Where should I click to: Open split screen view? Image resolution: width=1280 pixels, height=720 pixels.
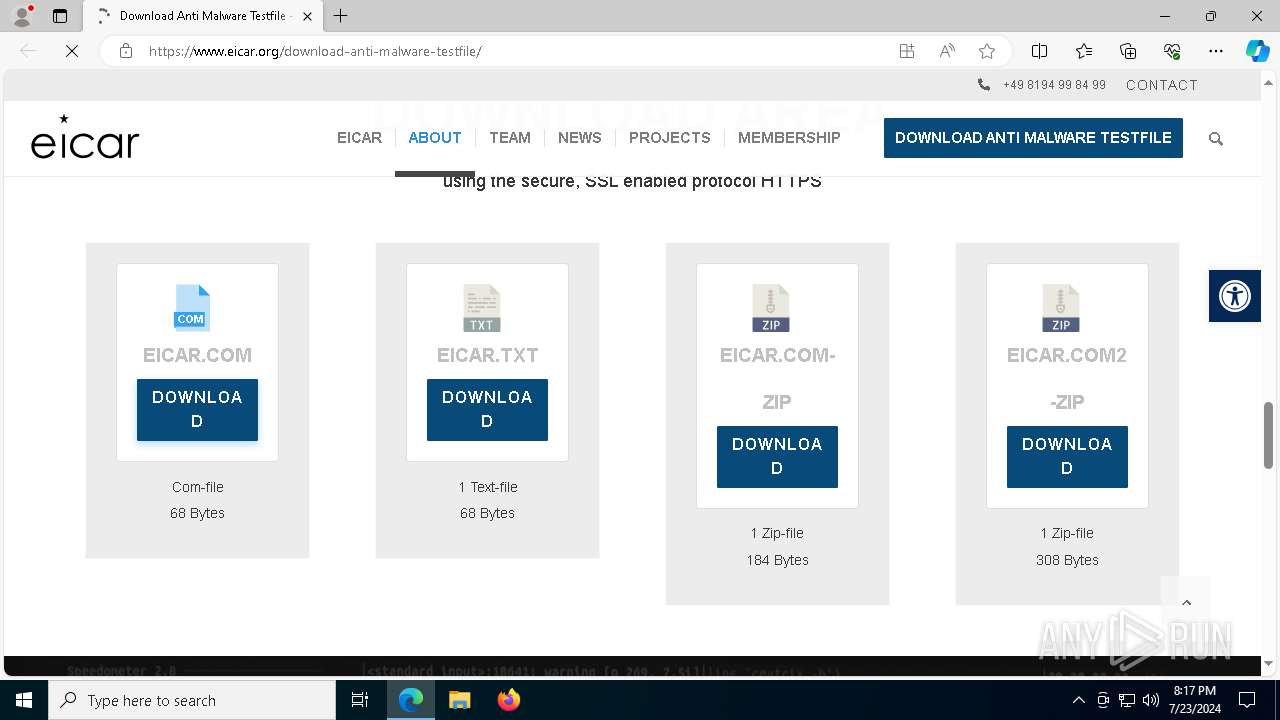click(1039, 51)
